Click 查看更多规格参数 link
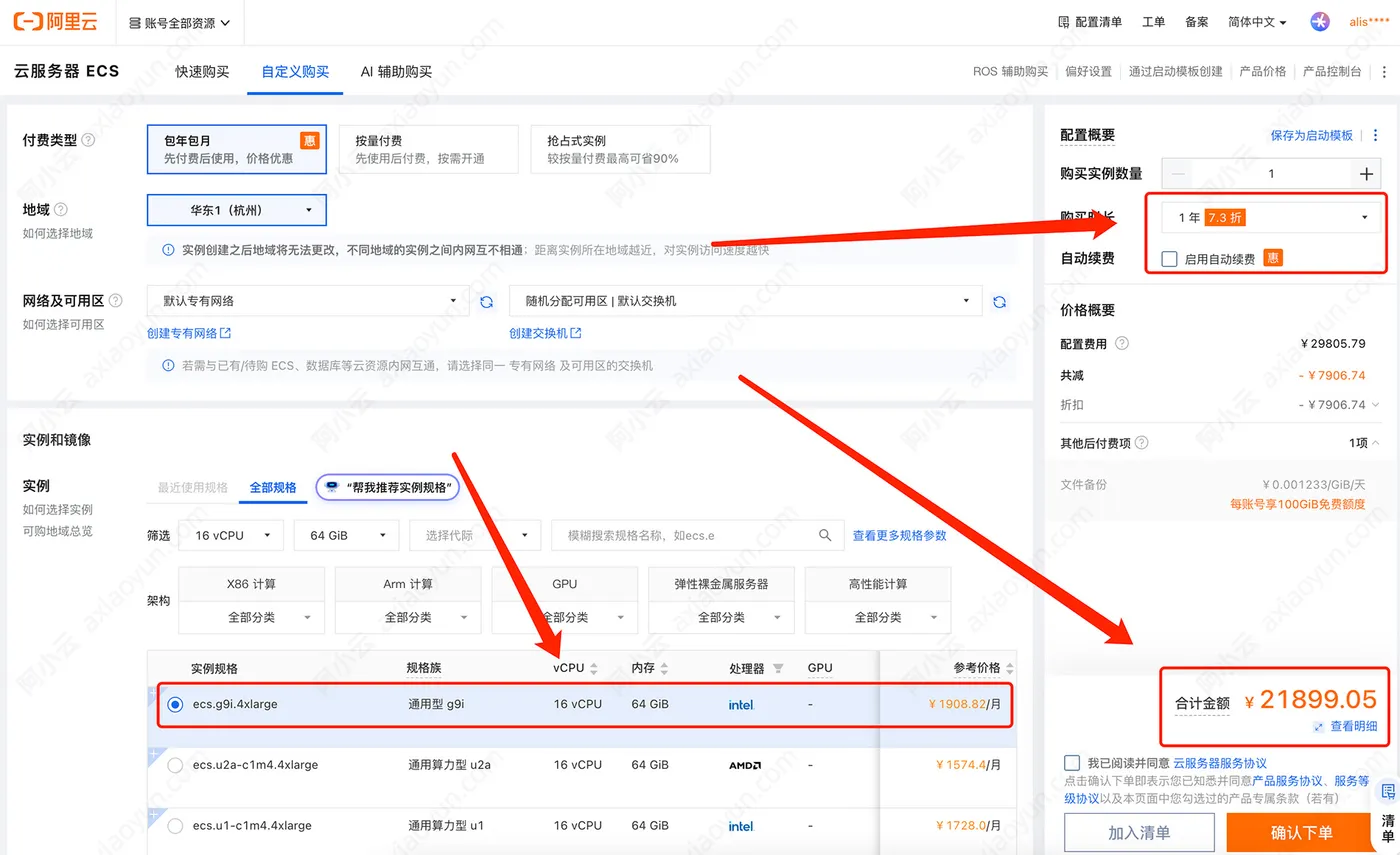This screenshot has width=1400, height=855. coord(899,535)
